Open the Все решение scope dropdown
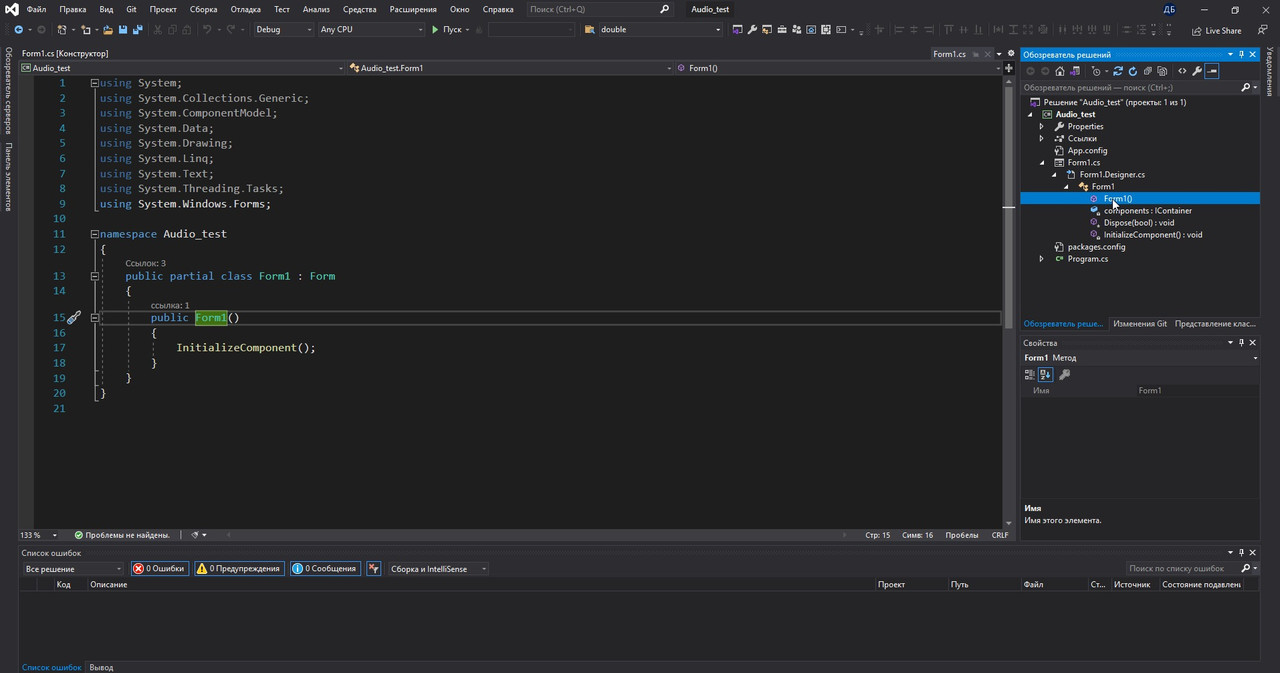The height and width of the screenshot is (673, 1280). tap(73, 568)
